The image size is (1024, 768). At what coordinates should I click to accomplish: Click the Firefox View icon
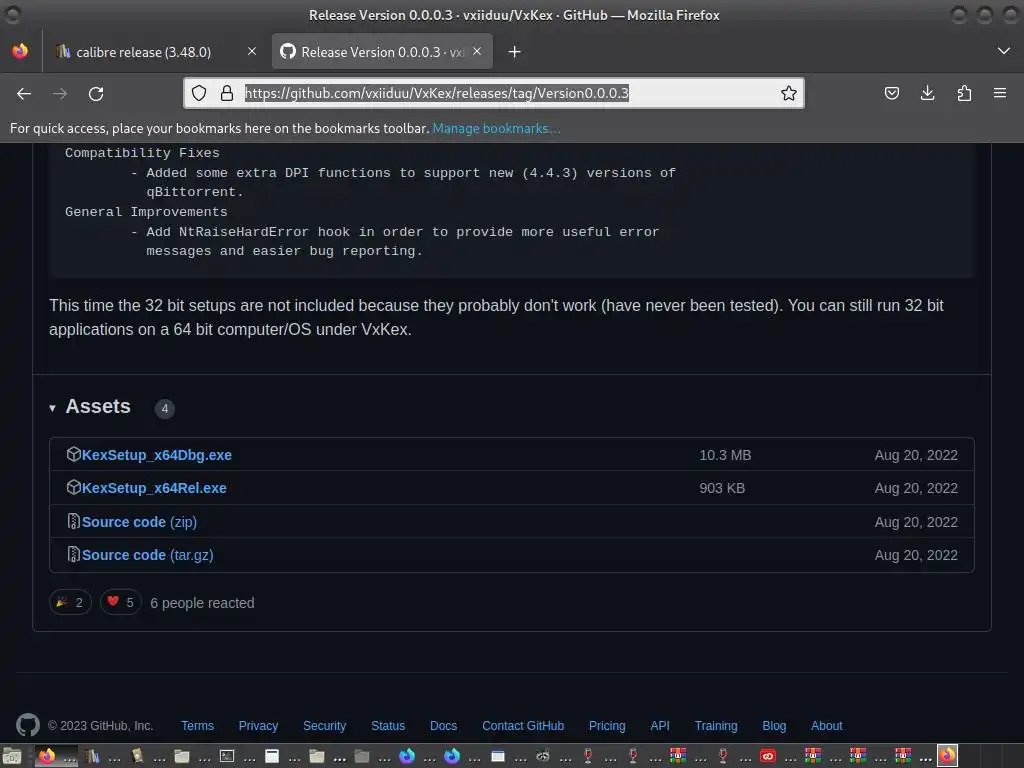click(20, 51)
